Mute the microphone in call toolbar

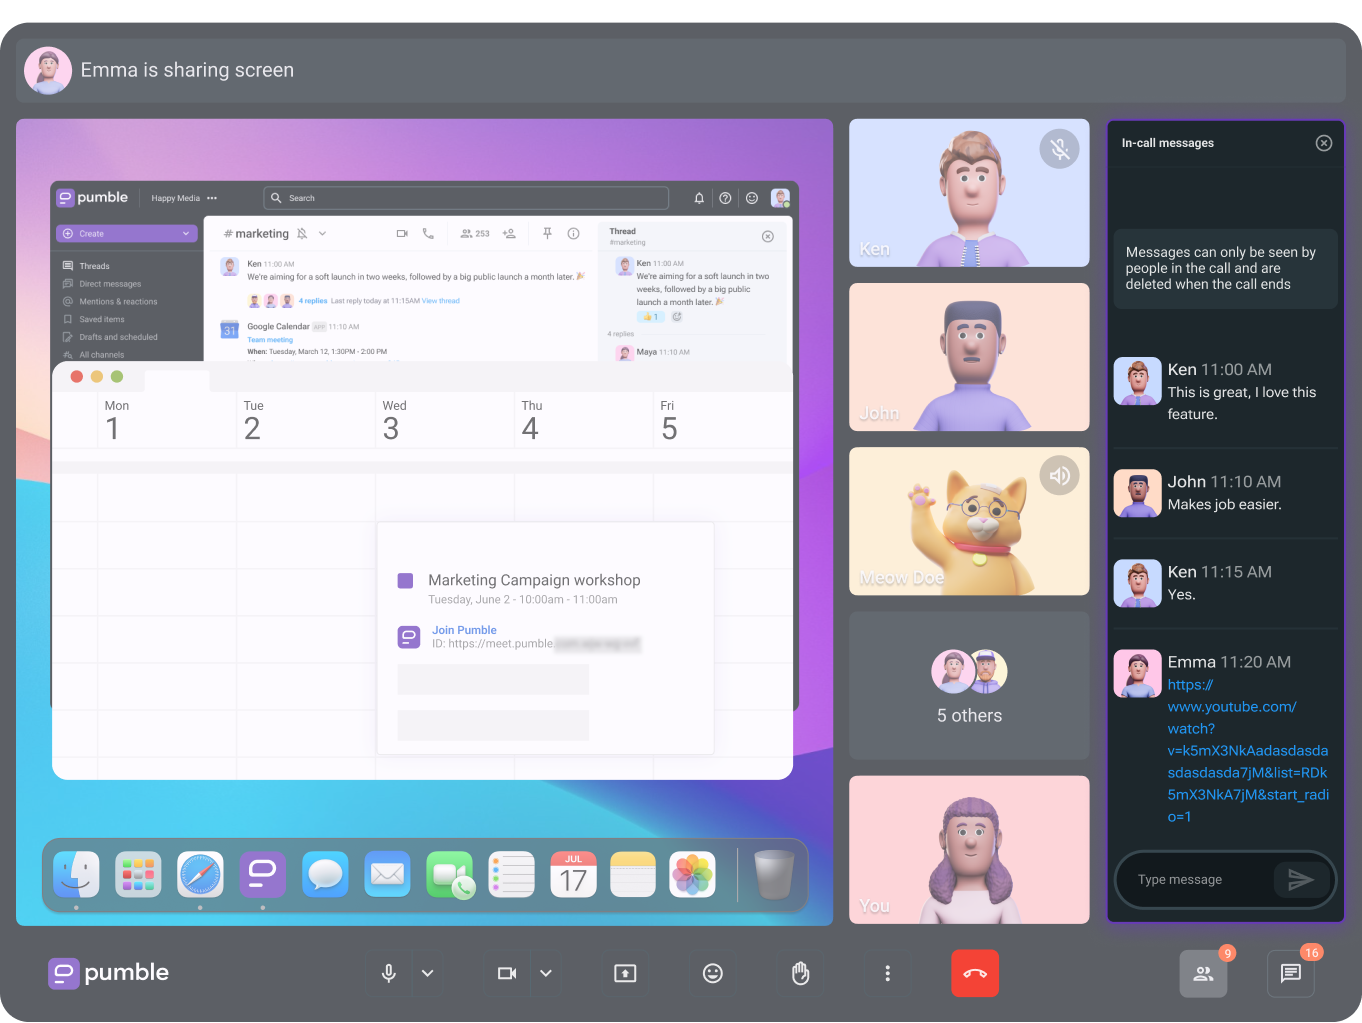click(x=389, y=973)
